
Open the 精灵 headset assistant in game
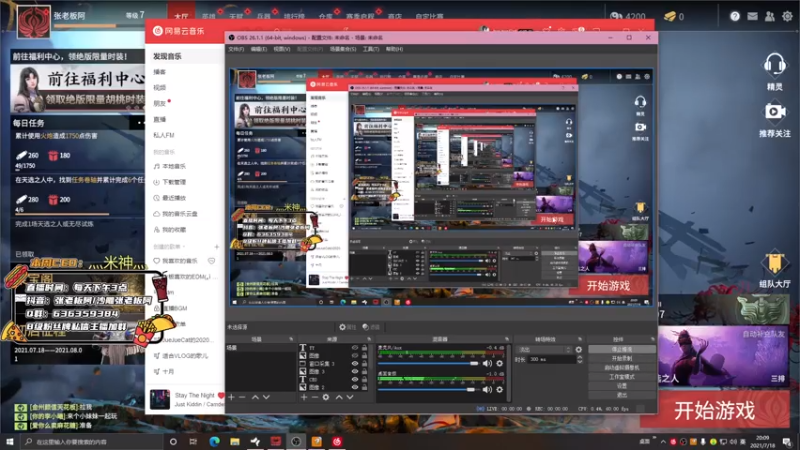click(774, 65)
